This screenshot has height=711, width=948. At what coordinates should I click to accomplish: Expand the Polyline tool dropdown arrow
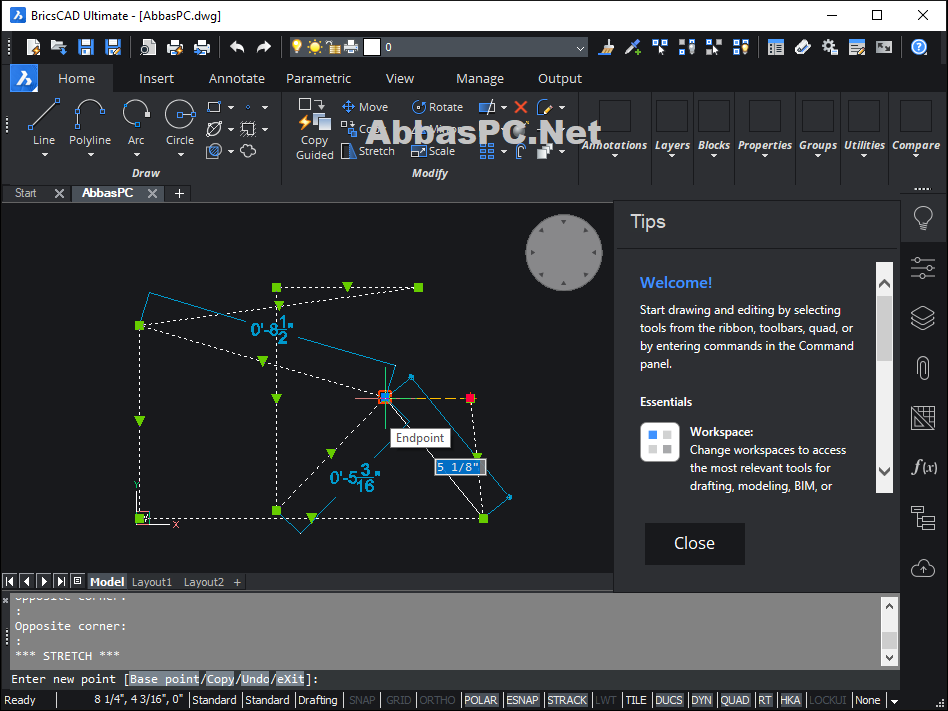90,155
